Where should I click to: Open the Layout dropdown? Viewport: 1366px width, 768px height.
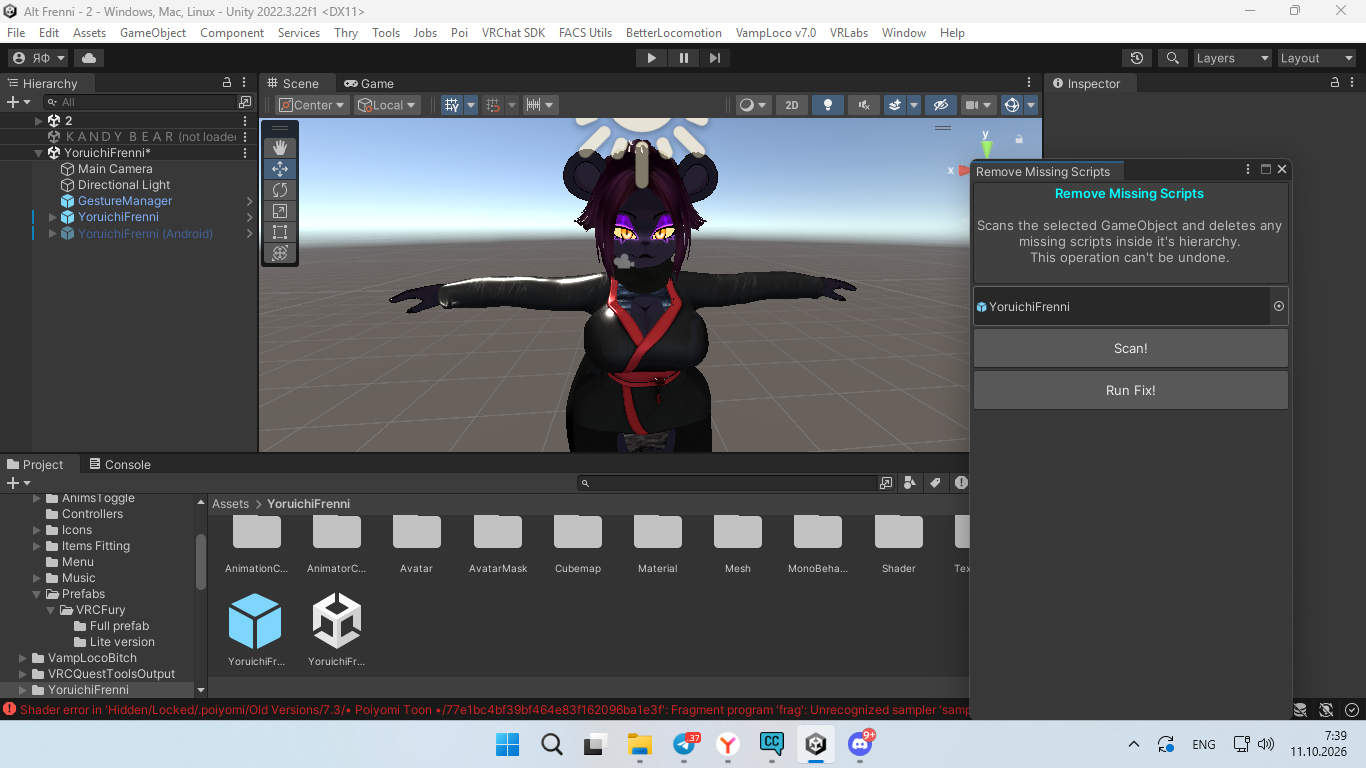1316,58
